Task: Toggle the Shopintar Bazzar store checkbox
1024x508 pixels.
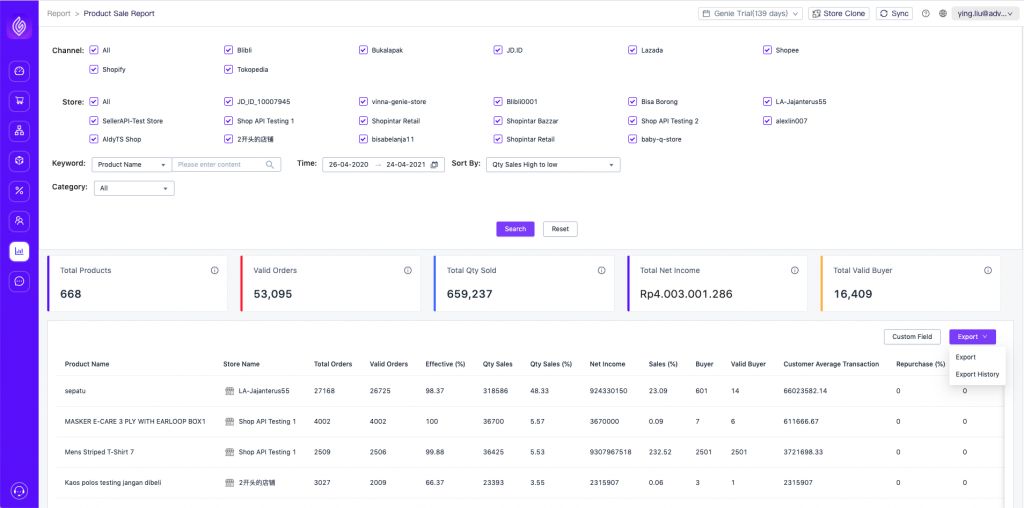Action: [498, 121]
